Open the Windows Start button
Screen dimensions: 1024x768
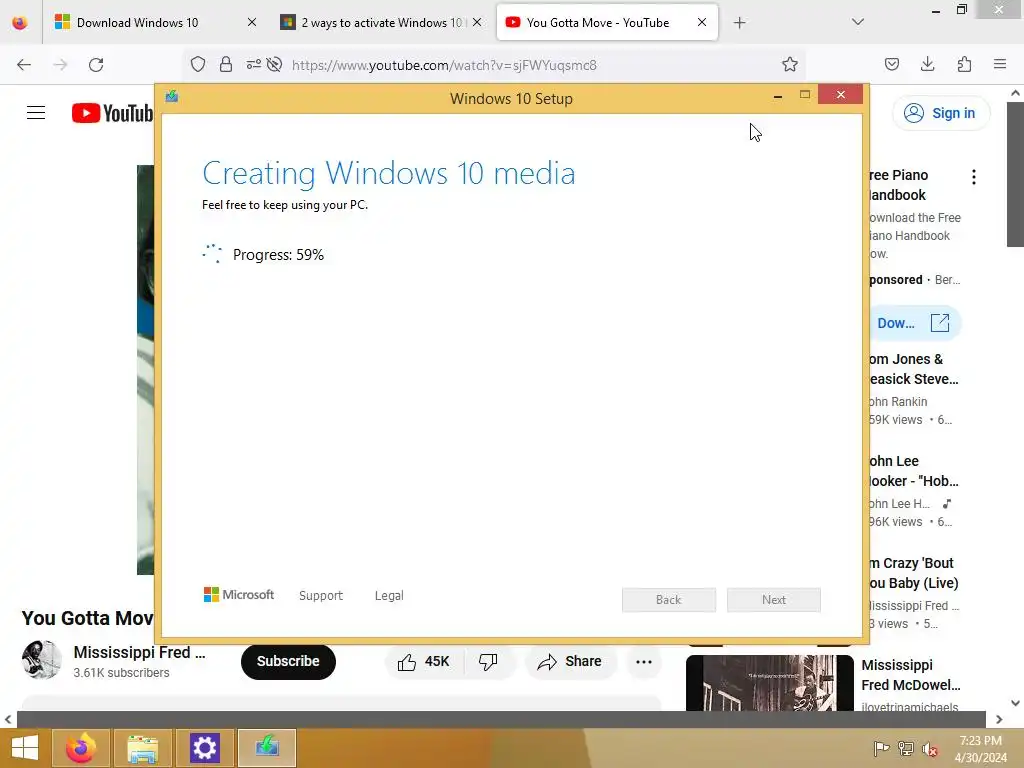(25, 748)
